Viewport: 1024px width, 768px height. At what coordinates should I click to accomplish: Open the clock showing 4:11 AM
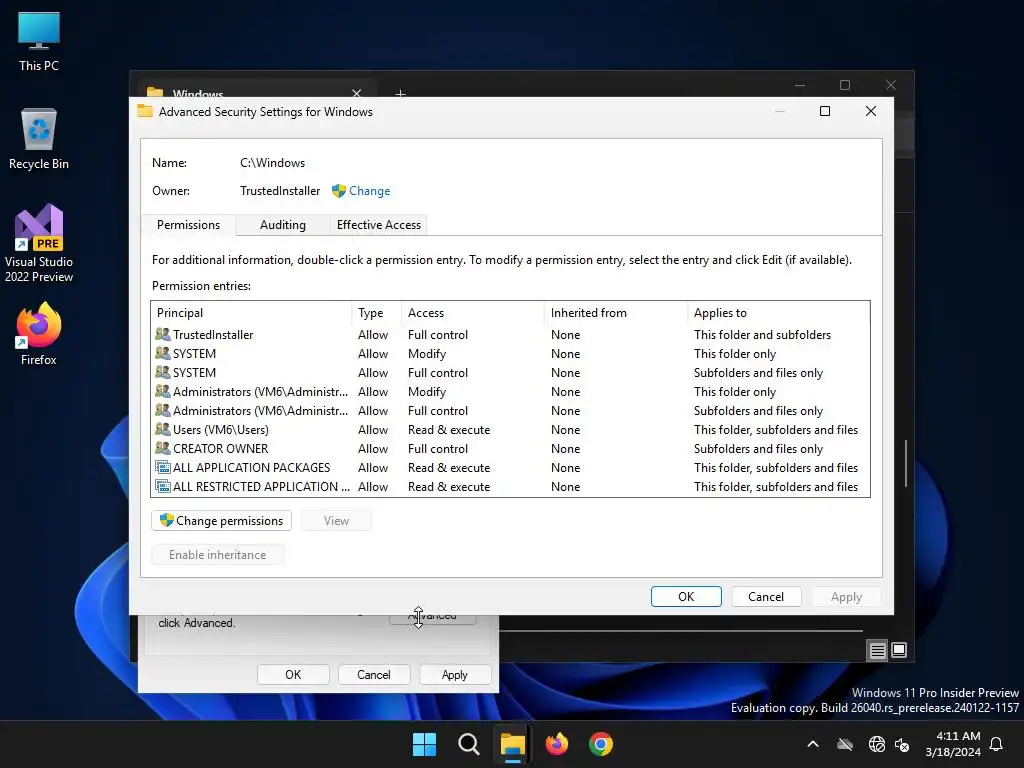coord(953,744)
